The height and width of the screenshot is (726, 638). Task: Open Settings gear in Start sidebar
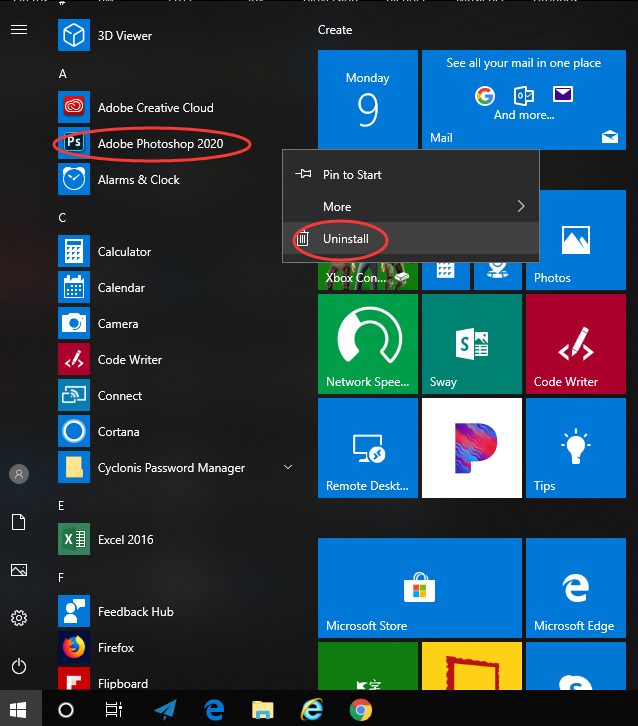tap(19, 618)
